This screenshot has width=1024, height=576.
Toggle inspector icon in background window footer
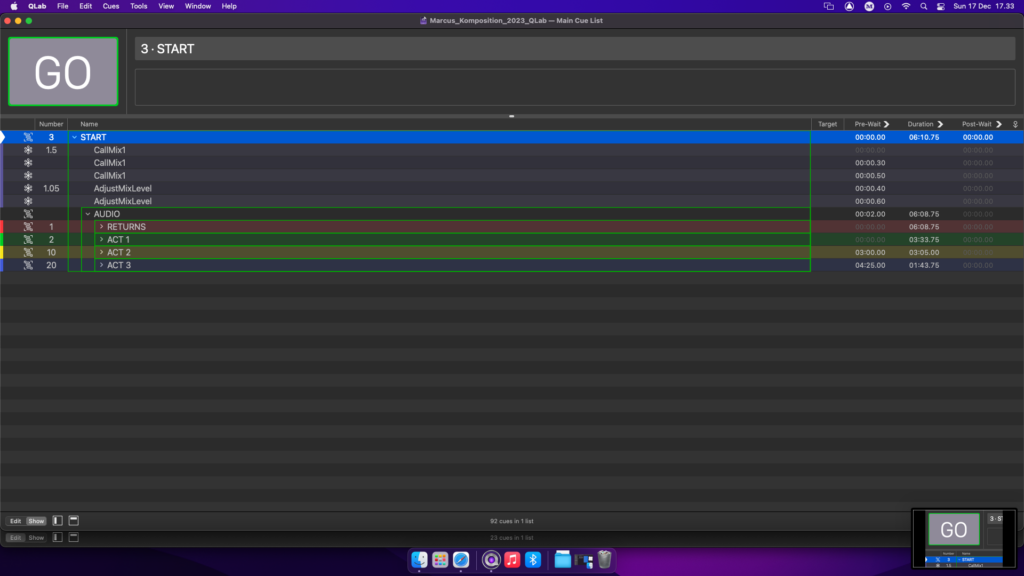[x=74, y=537]
